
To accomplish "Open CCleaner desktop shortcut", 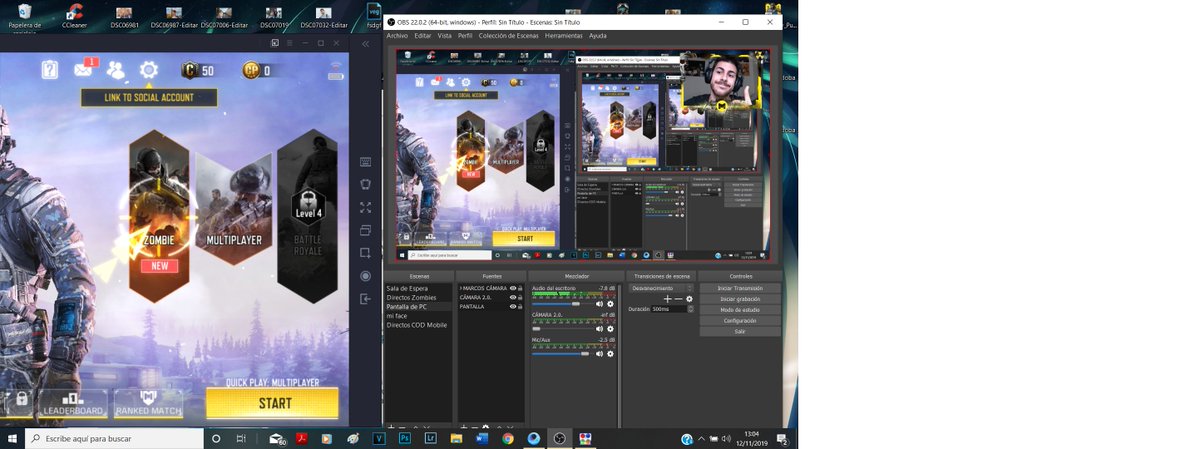I will click(73, 17).
